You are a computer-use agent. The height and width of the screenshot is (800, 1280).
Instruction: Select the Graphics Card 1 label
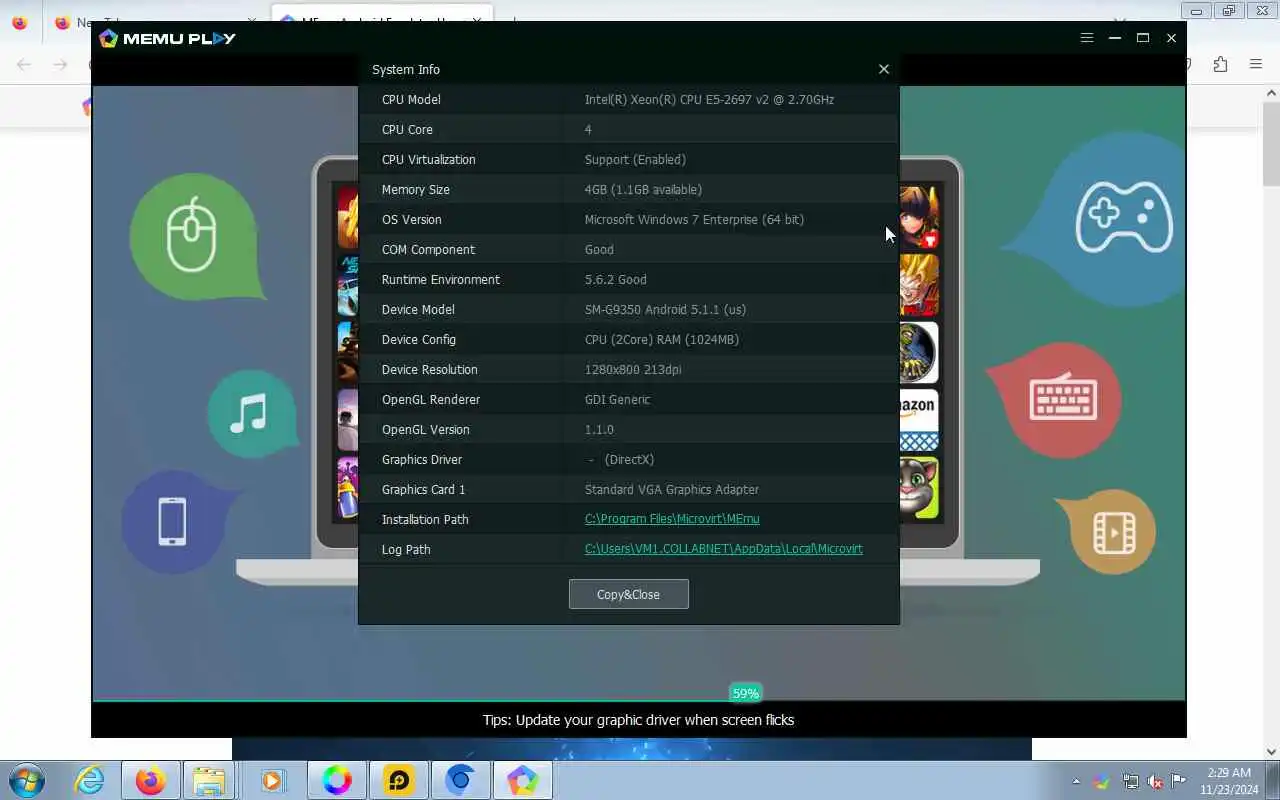pyautogui.click(x=423, y=489)
